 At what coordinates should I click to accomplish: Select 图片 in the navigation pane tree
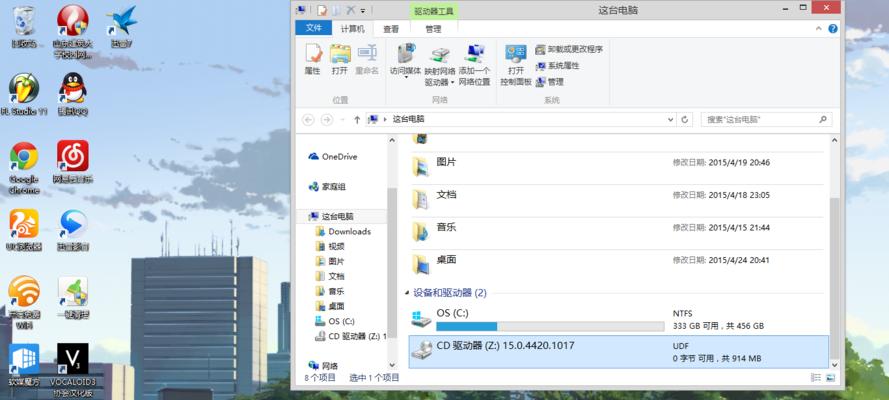pyautogui.click(x=330, y=261)
